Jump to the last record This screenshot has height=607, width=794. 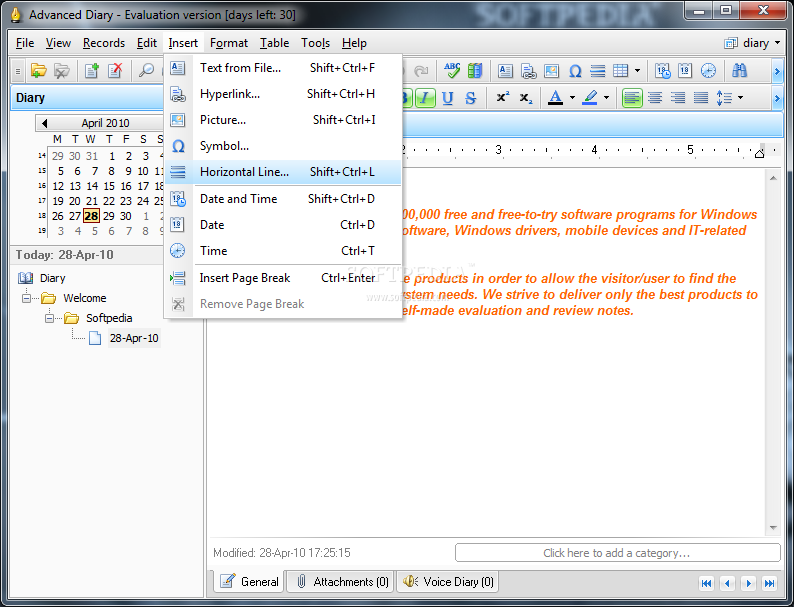point(769,583)
